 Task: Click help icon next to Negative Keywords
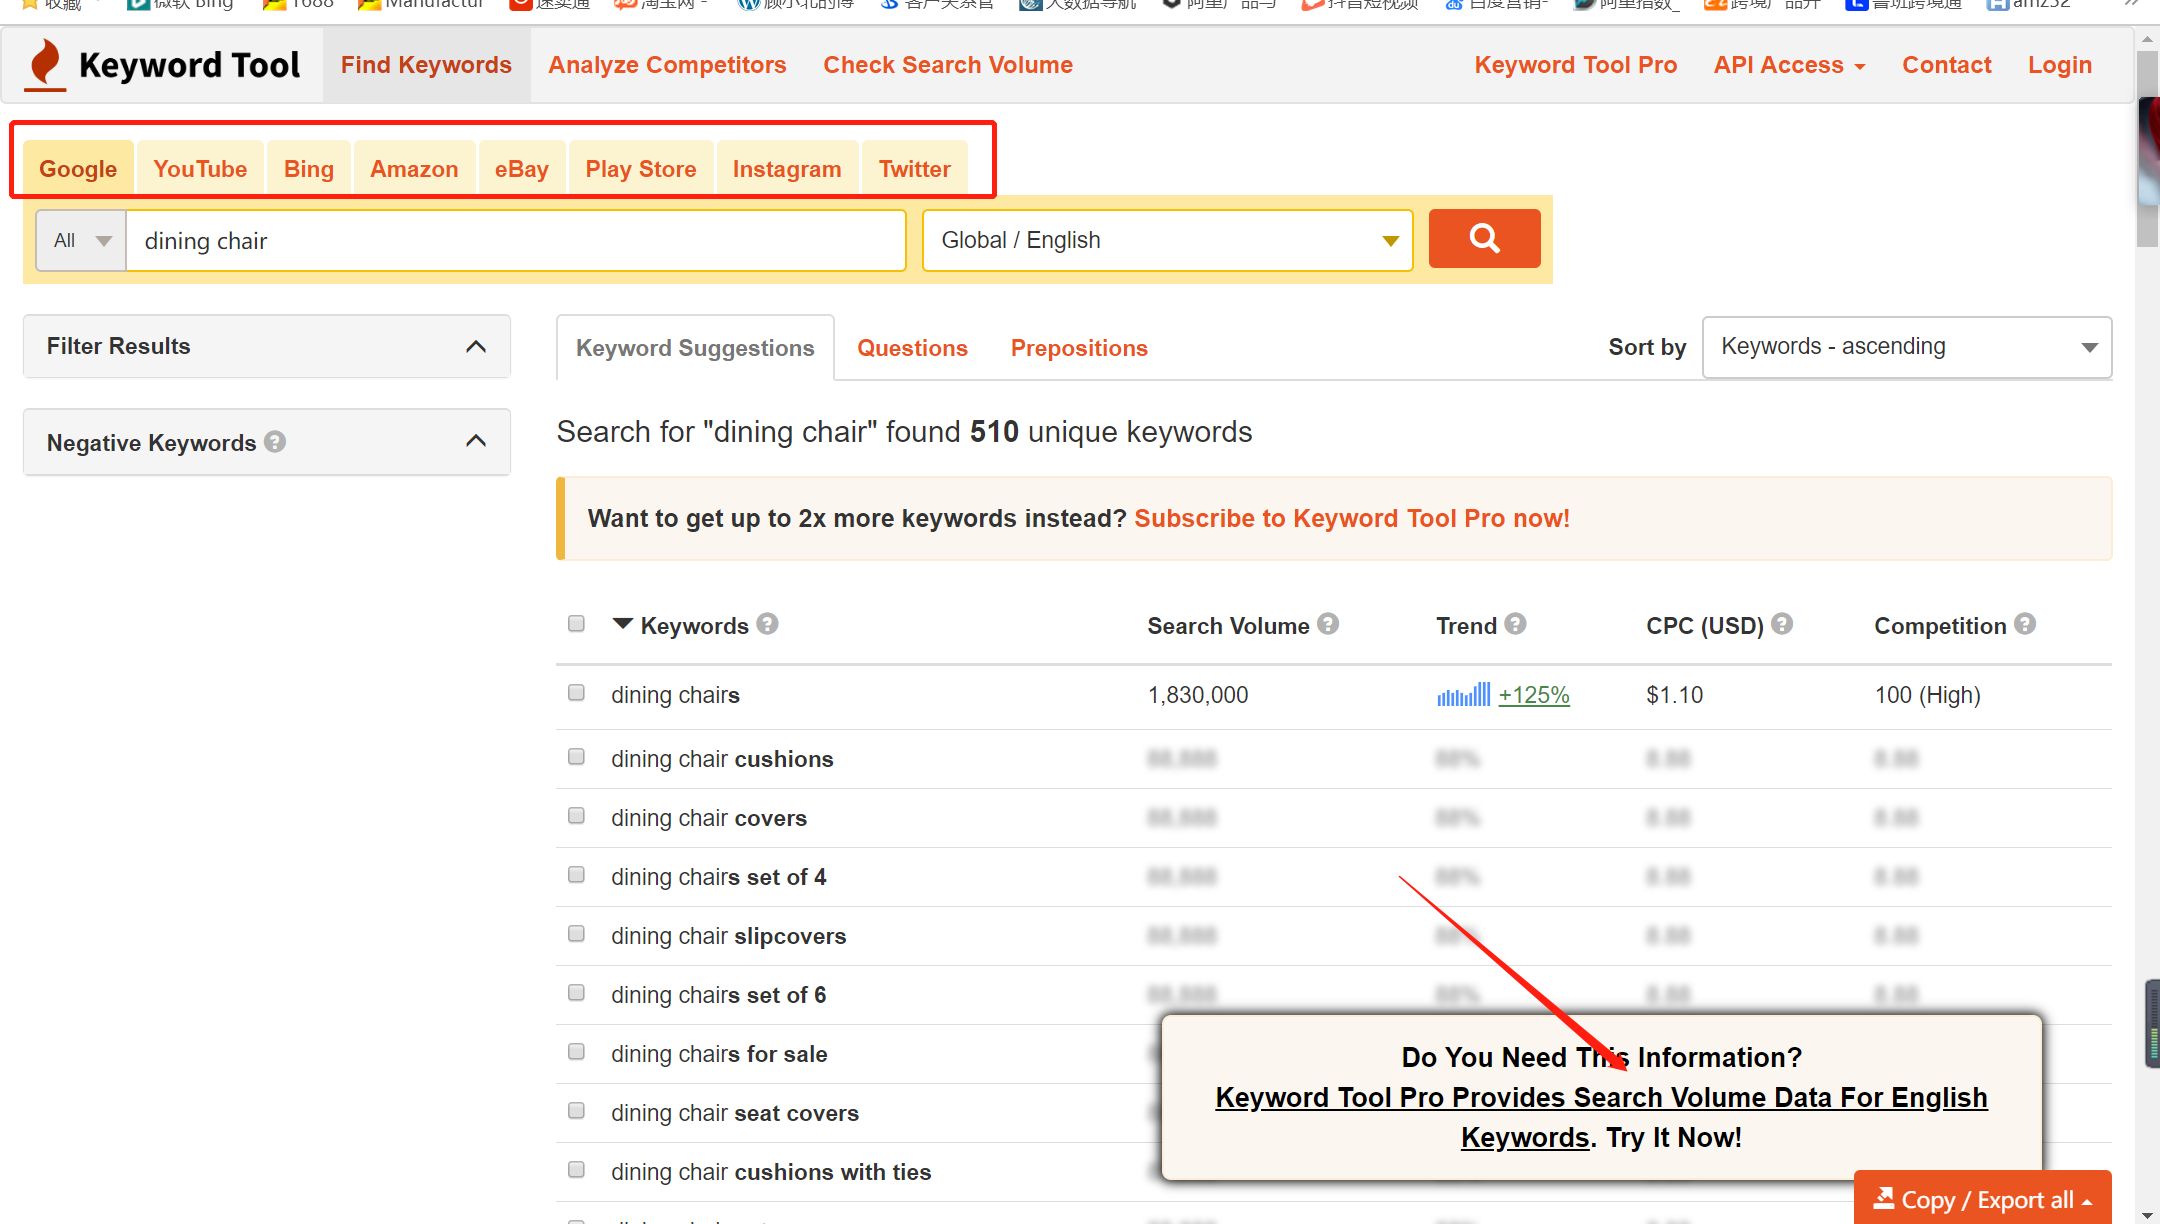coord(275,441)
